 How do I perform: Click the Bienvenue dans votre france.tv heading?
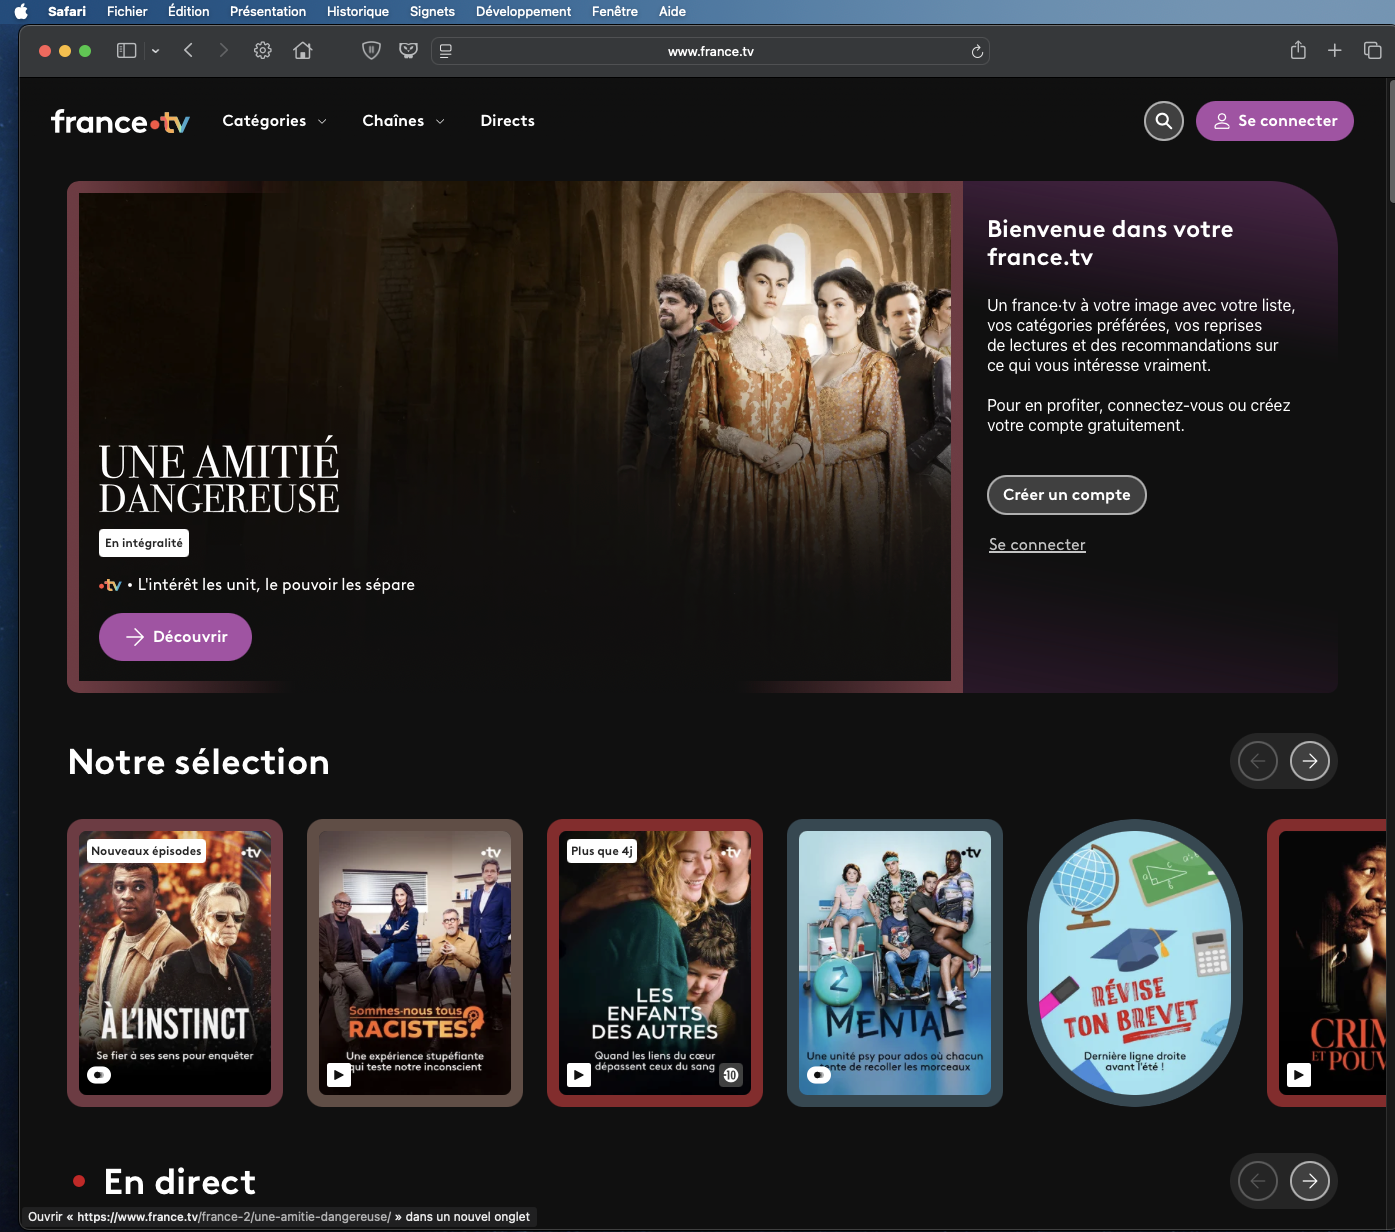[1110, 243]
